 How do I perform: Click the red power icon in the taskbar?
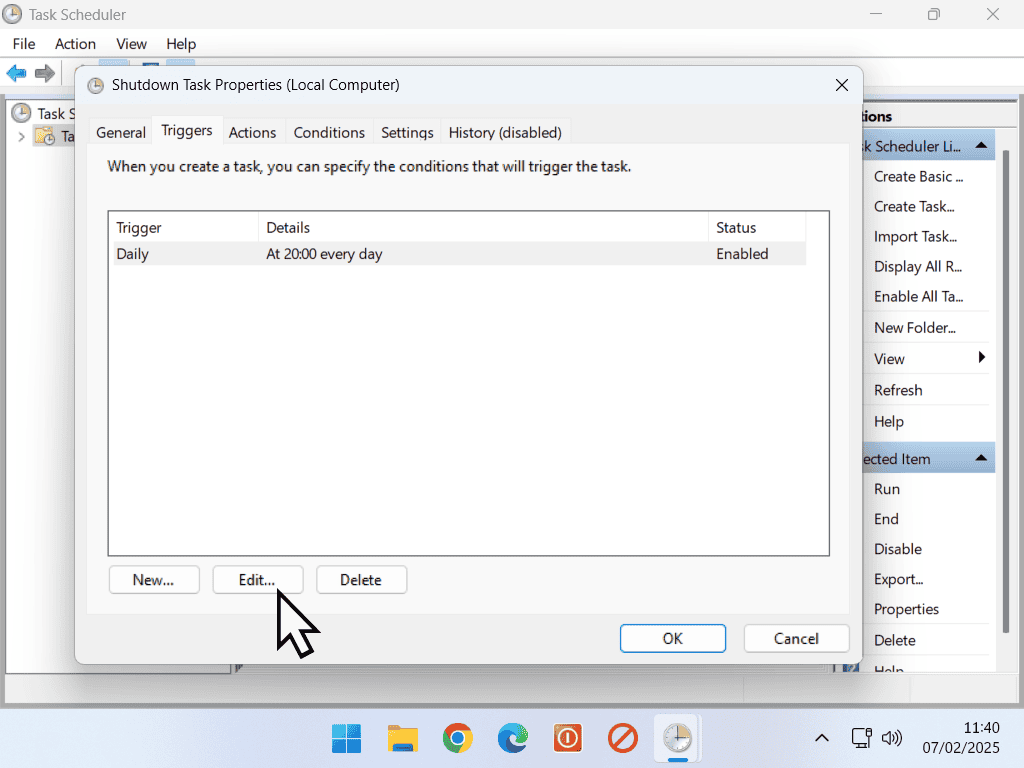tap(568, 739)
